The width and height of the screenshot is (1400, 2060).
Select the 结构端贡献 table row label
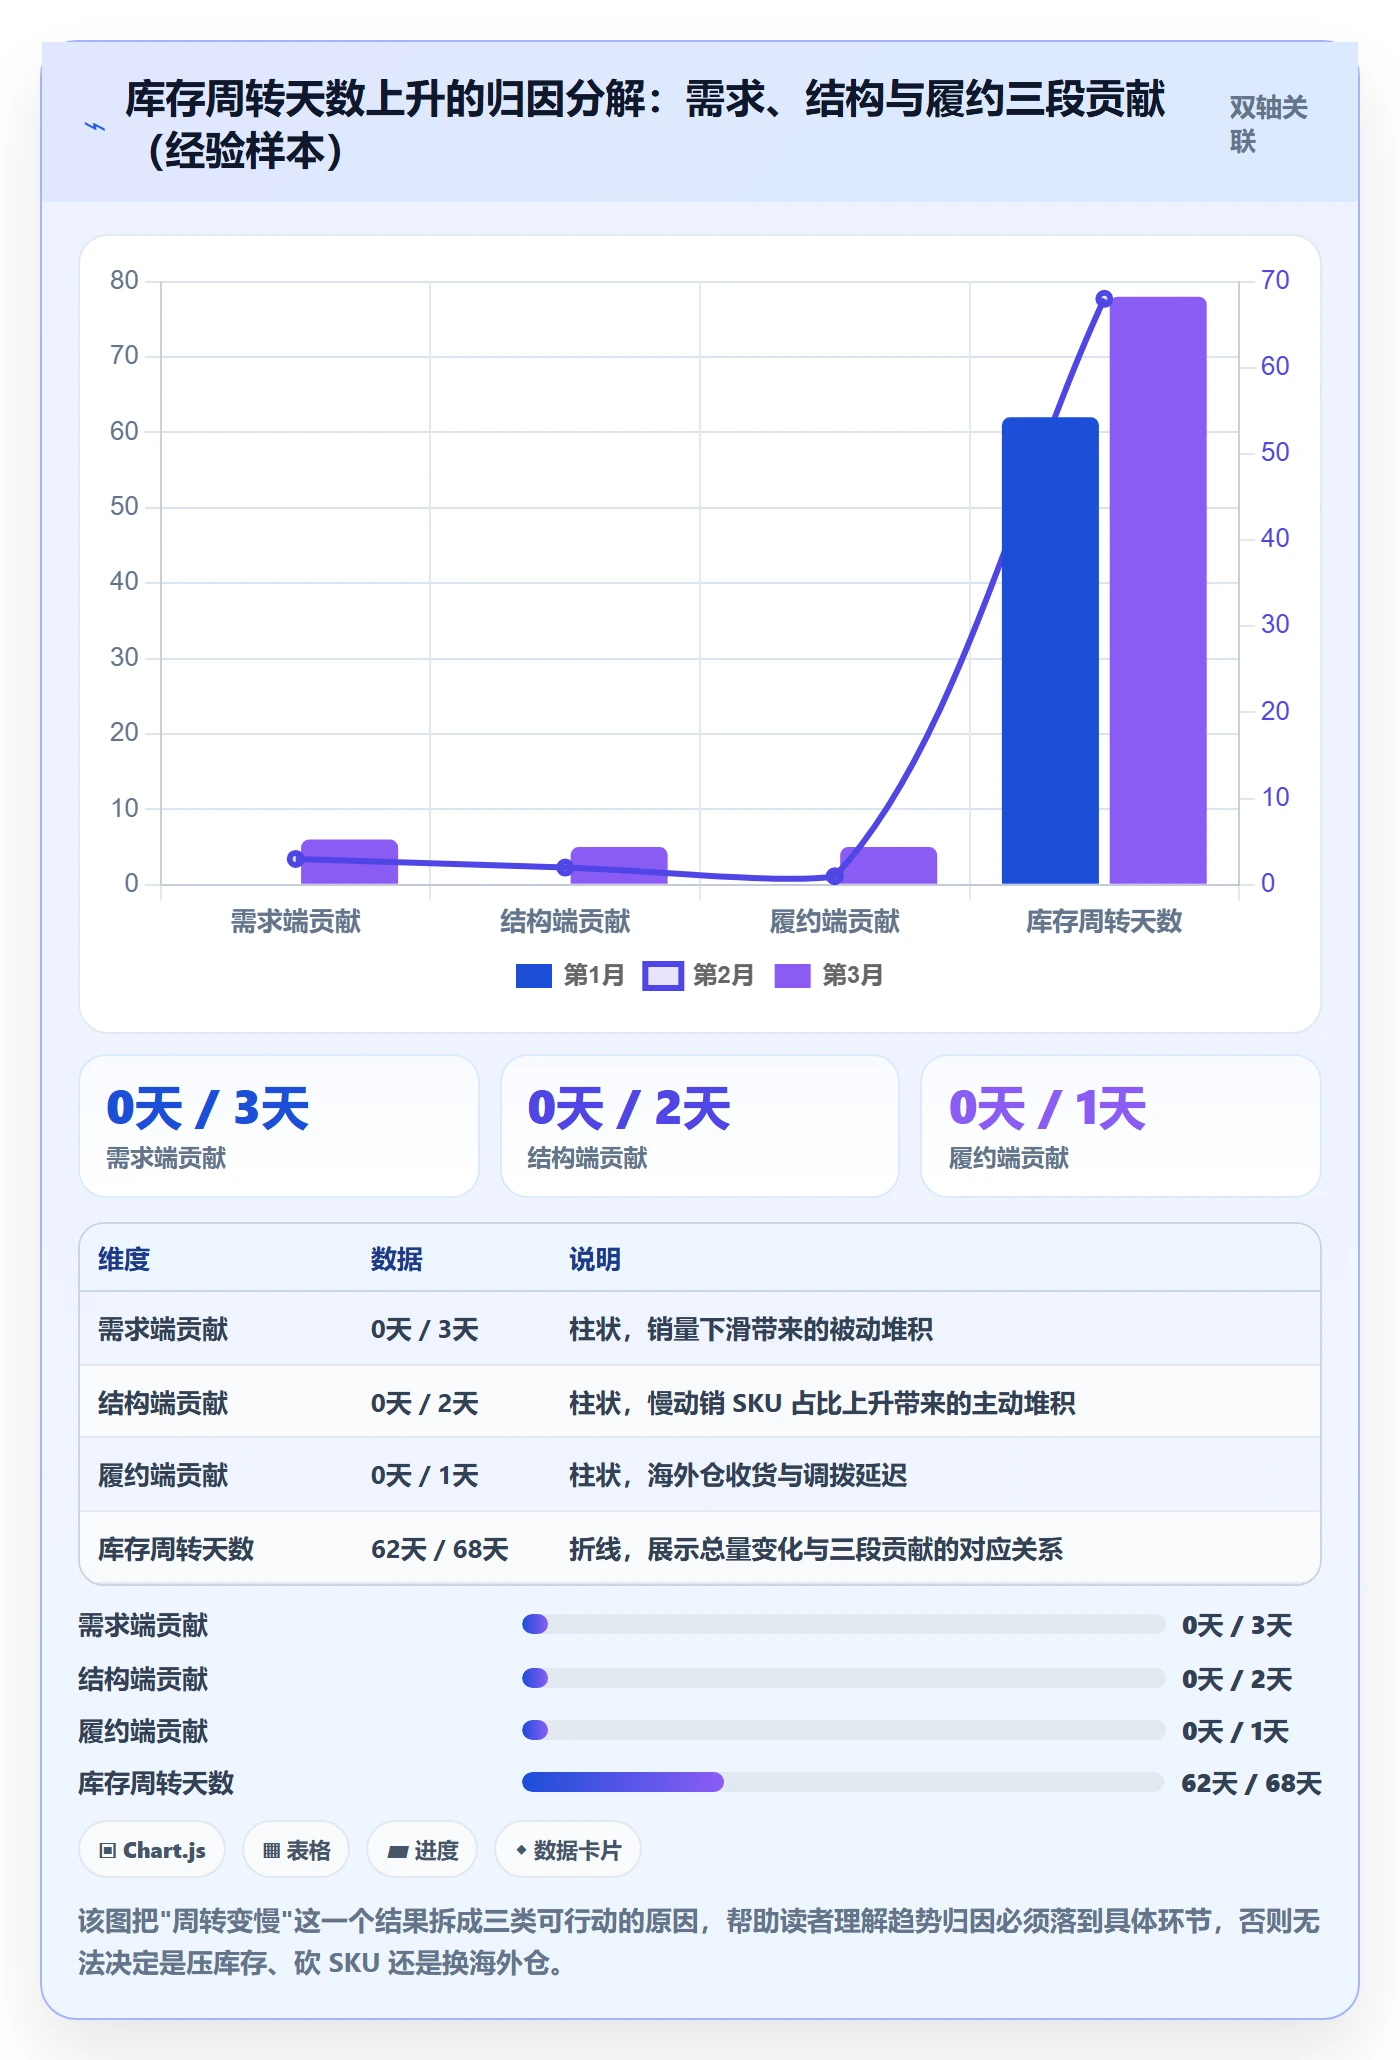click(163, 1403)
